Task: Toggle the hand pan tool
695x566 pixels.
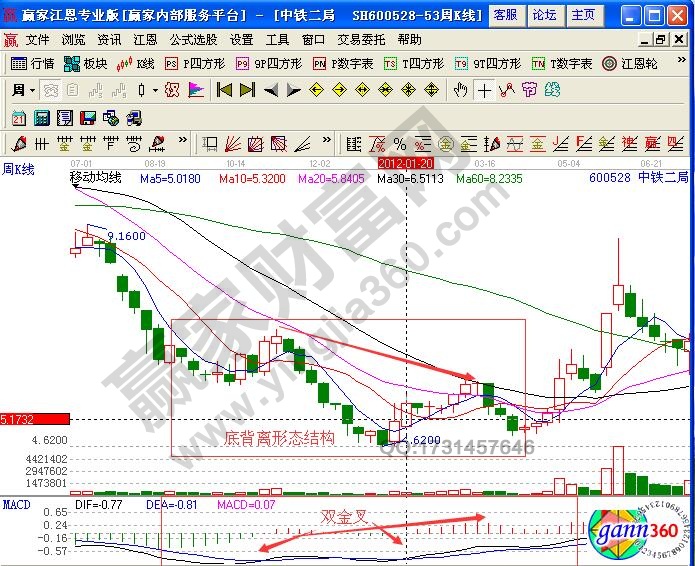Action: [461, 90]
